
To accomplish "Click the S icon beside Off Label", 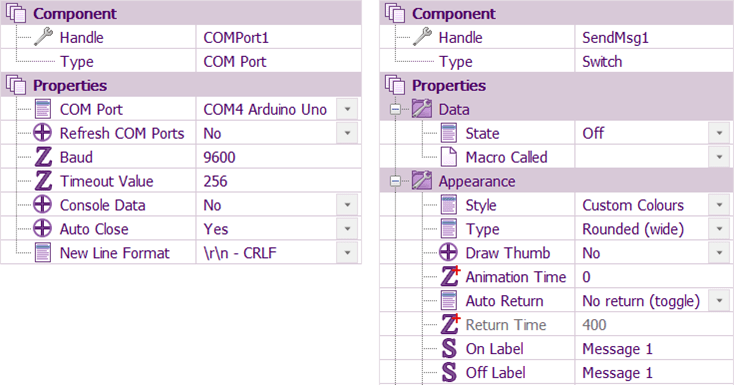I will (x=449, y=372).
